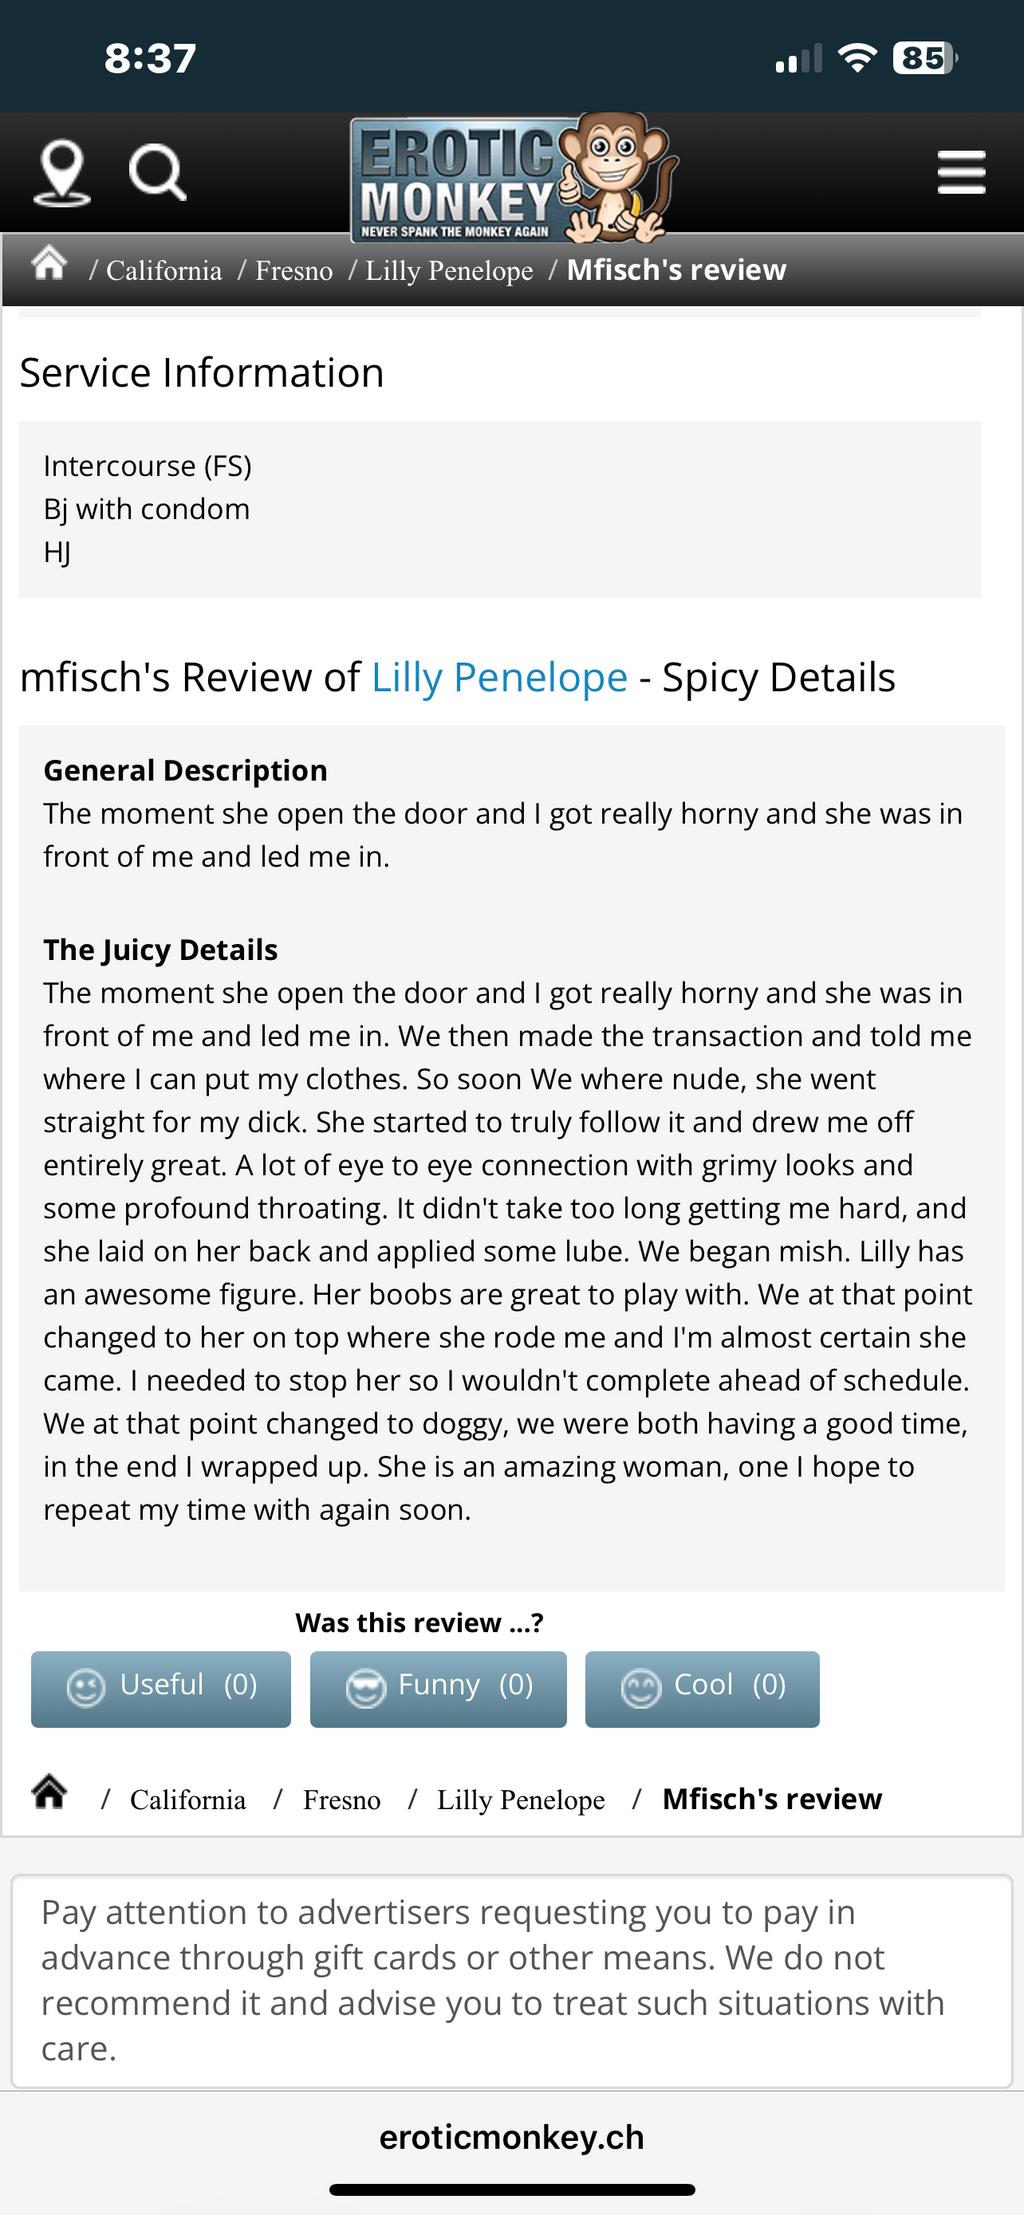
Task: Open search with the magnifier icon
Action: [x=158, y=173]
